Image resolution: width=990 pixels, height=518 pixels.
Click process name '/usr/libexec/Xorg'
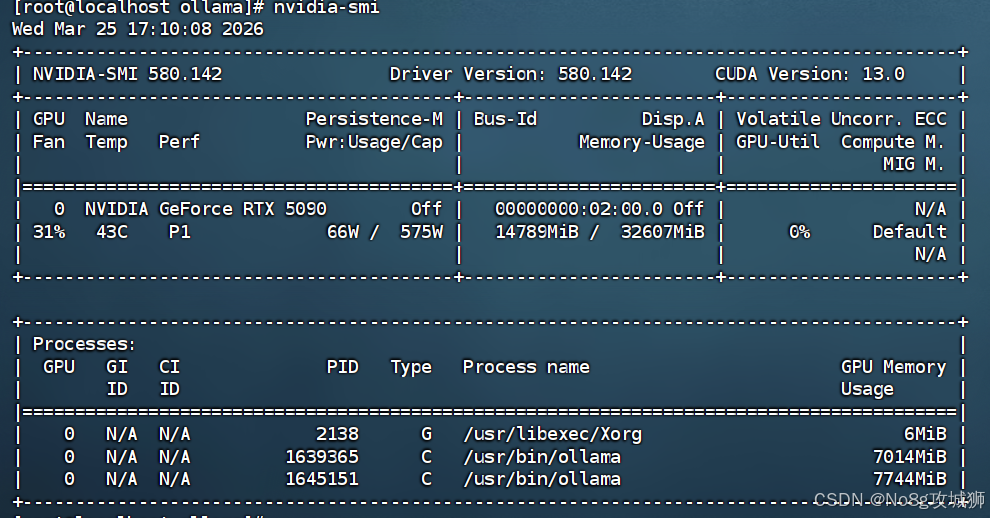(x=552, y=434)
